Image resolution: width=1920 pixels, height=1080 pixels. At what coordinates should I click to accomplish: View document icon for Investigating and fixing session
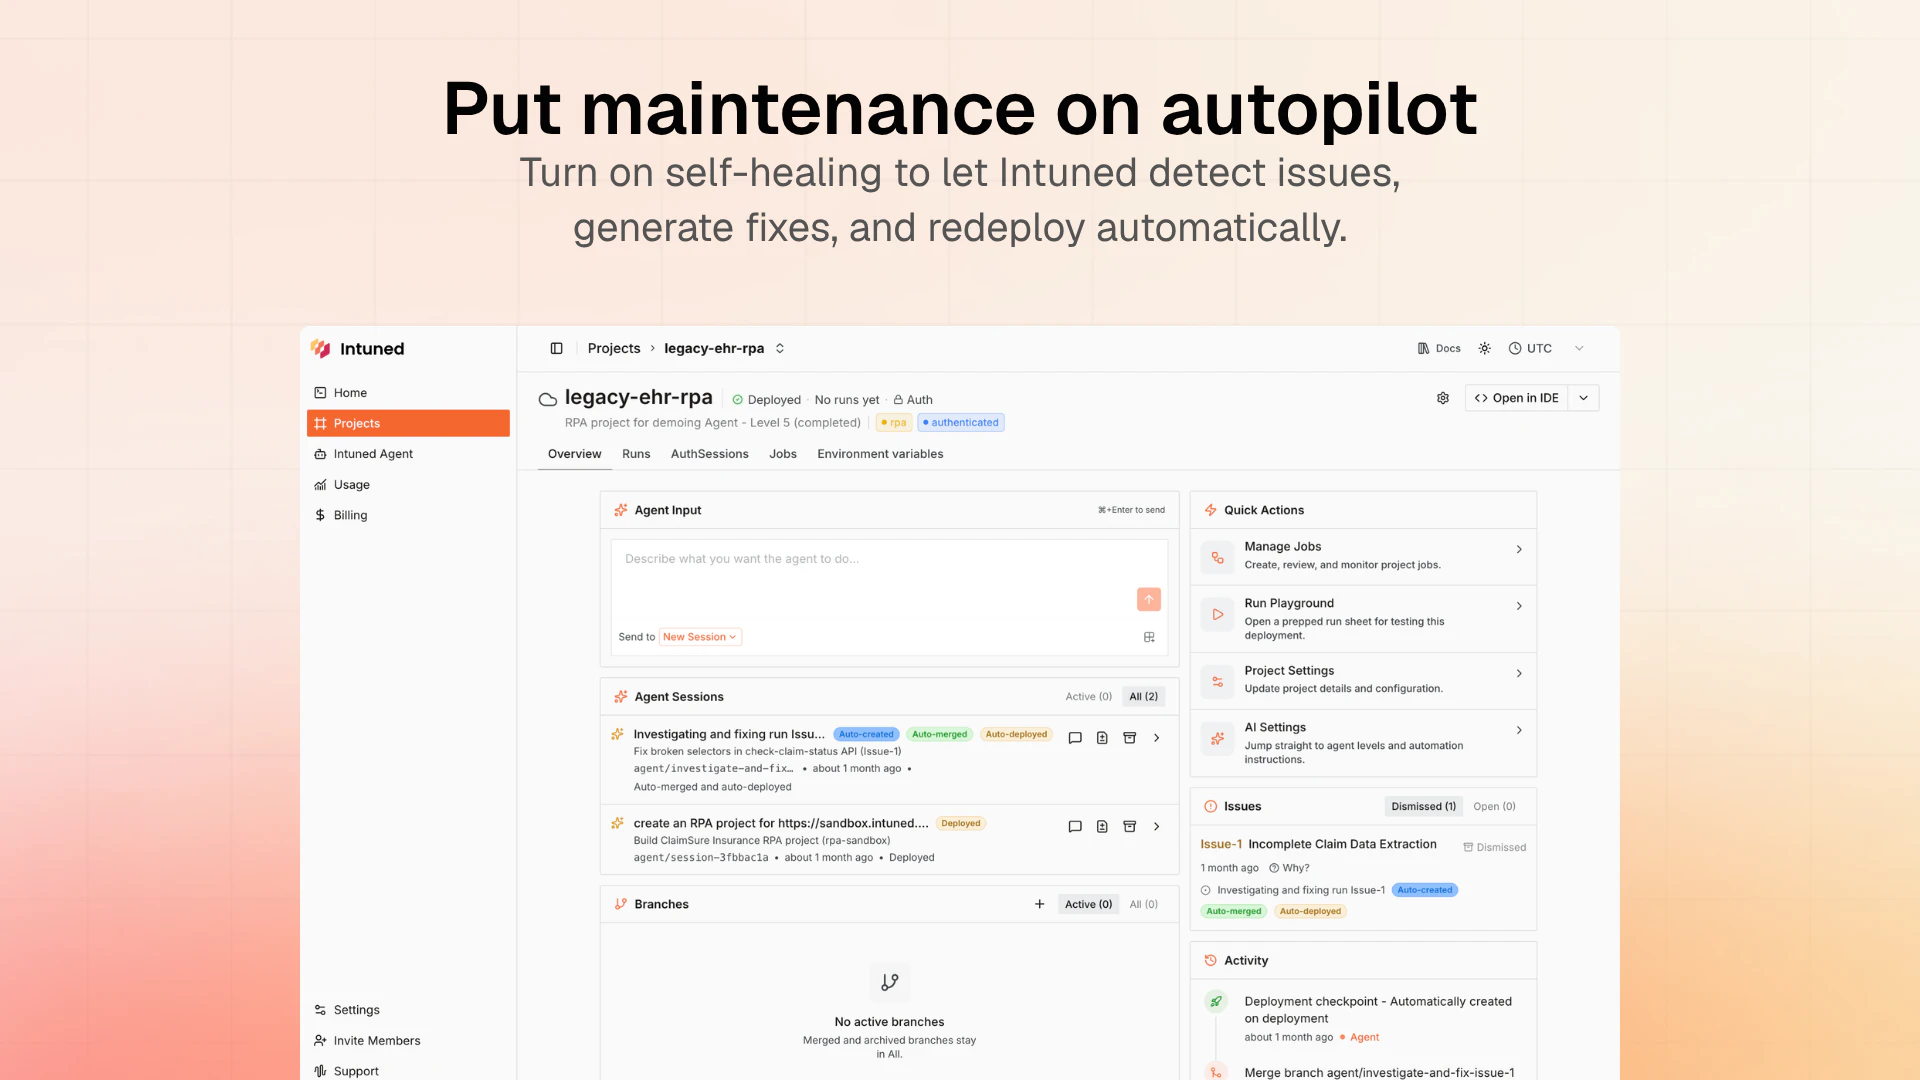coord(1102,738)
